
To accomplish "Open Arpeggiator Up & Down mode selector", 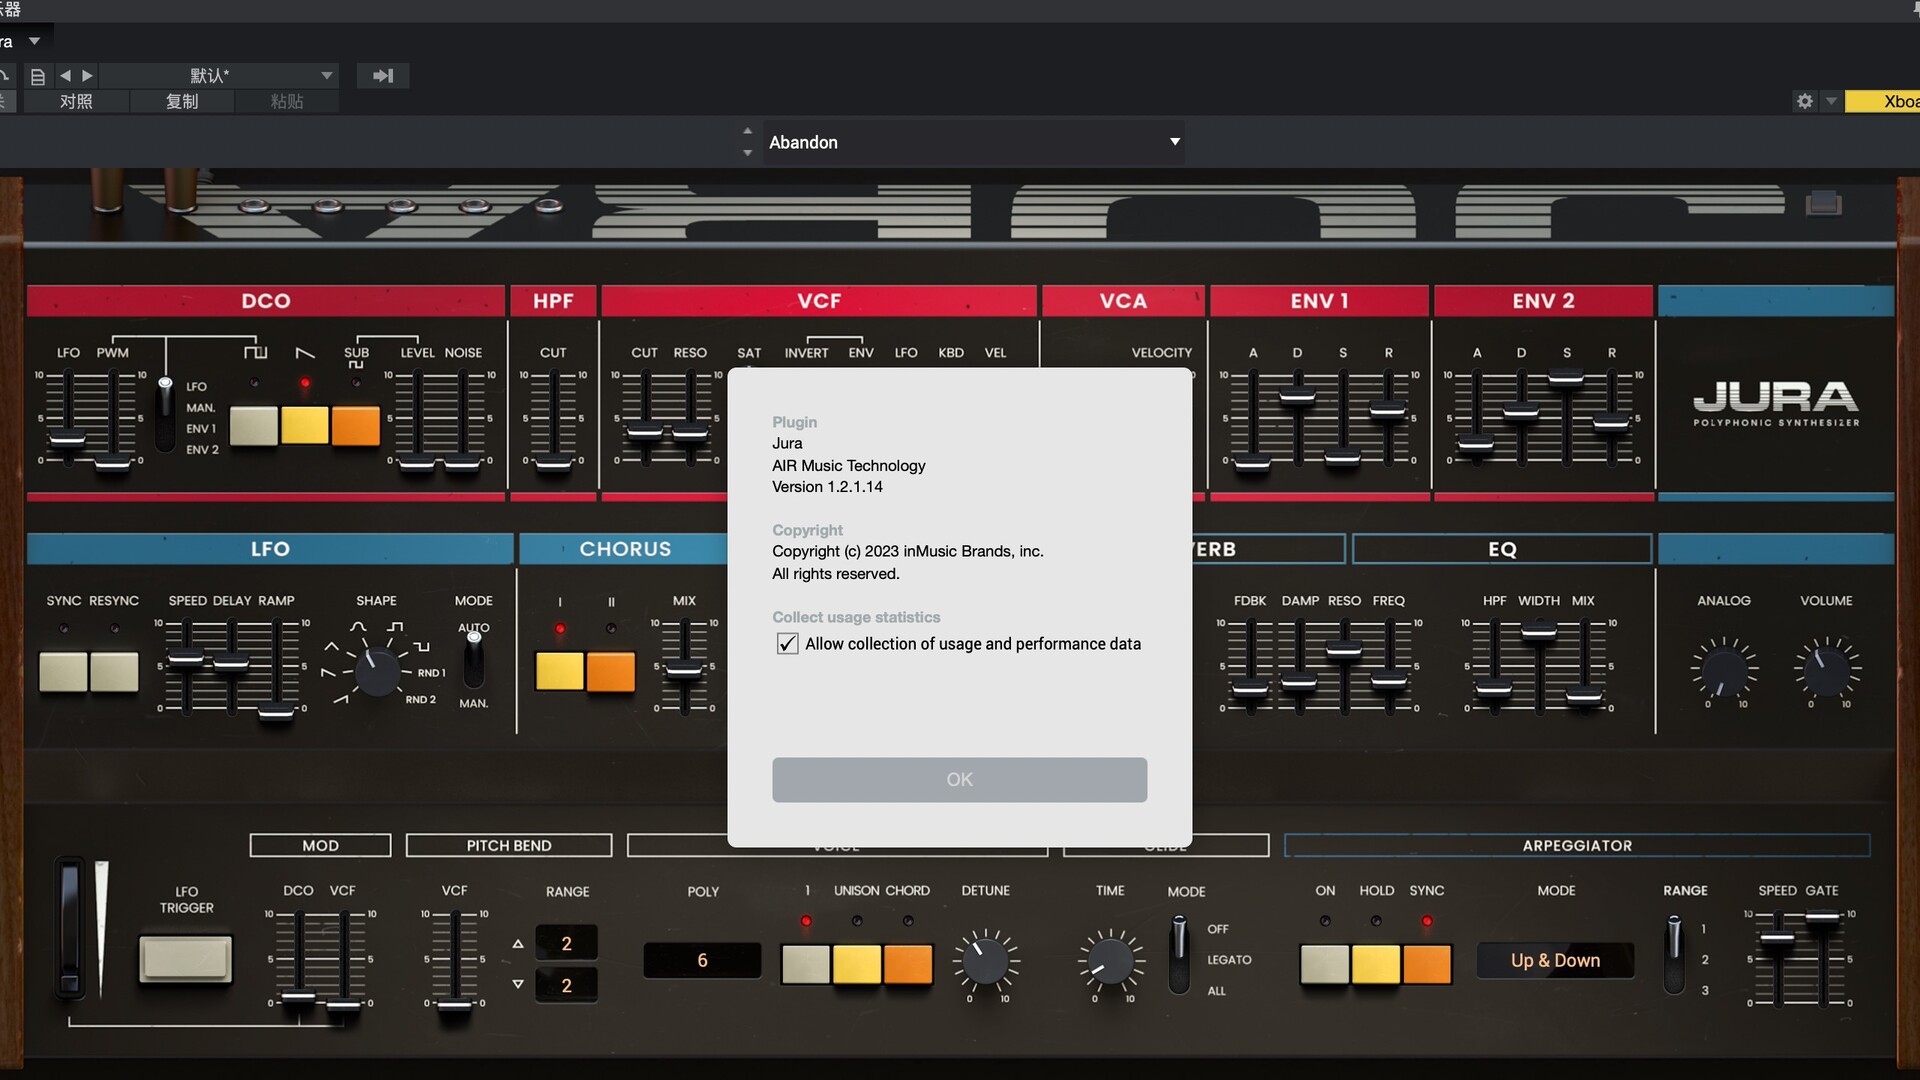I will [1555, 960].
